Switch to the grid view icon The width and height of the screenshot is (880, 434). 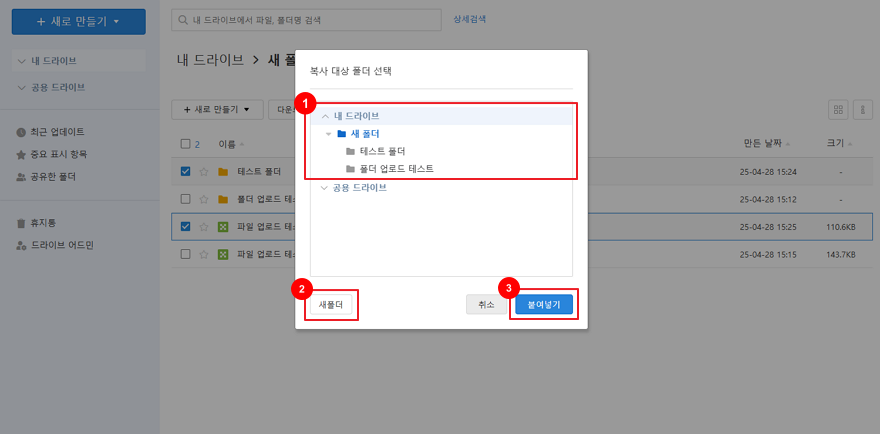point(838,109)
